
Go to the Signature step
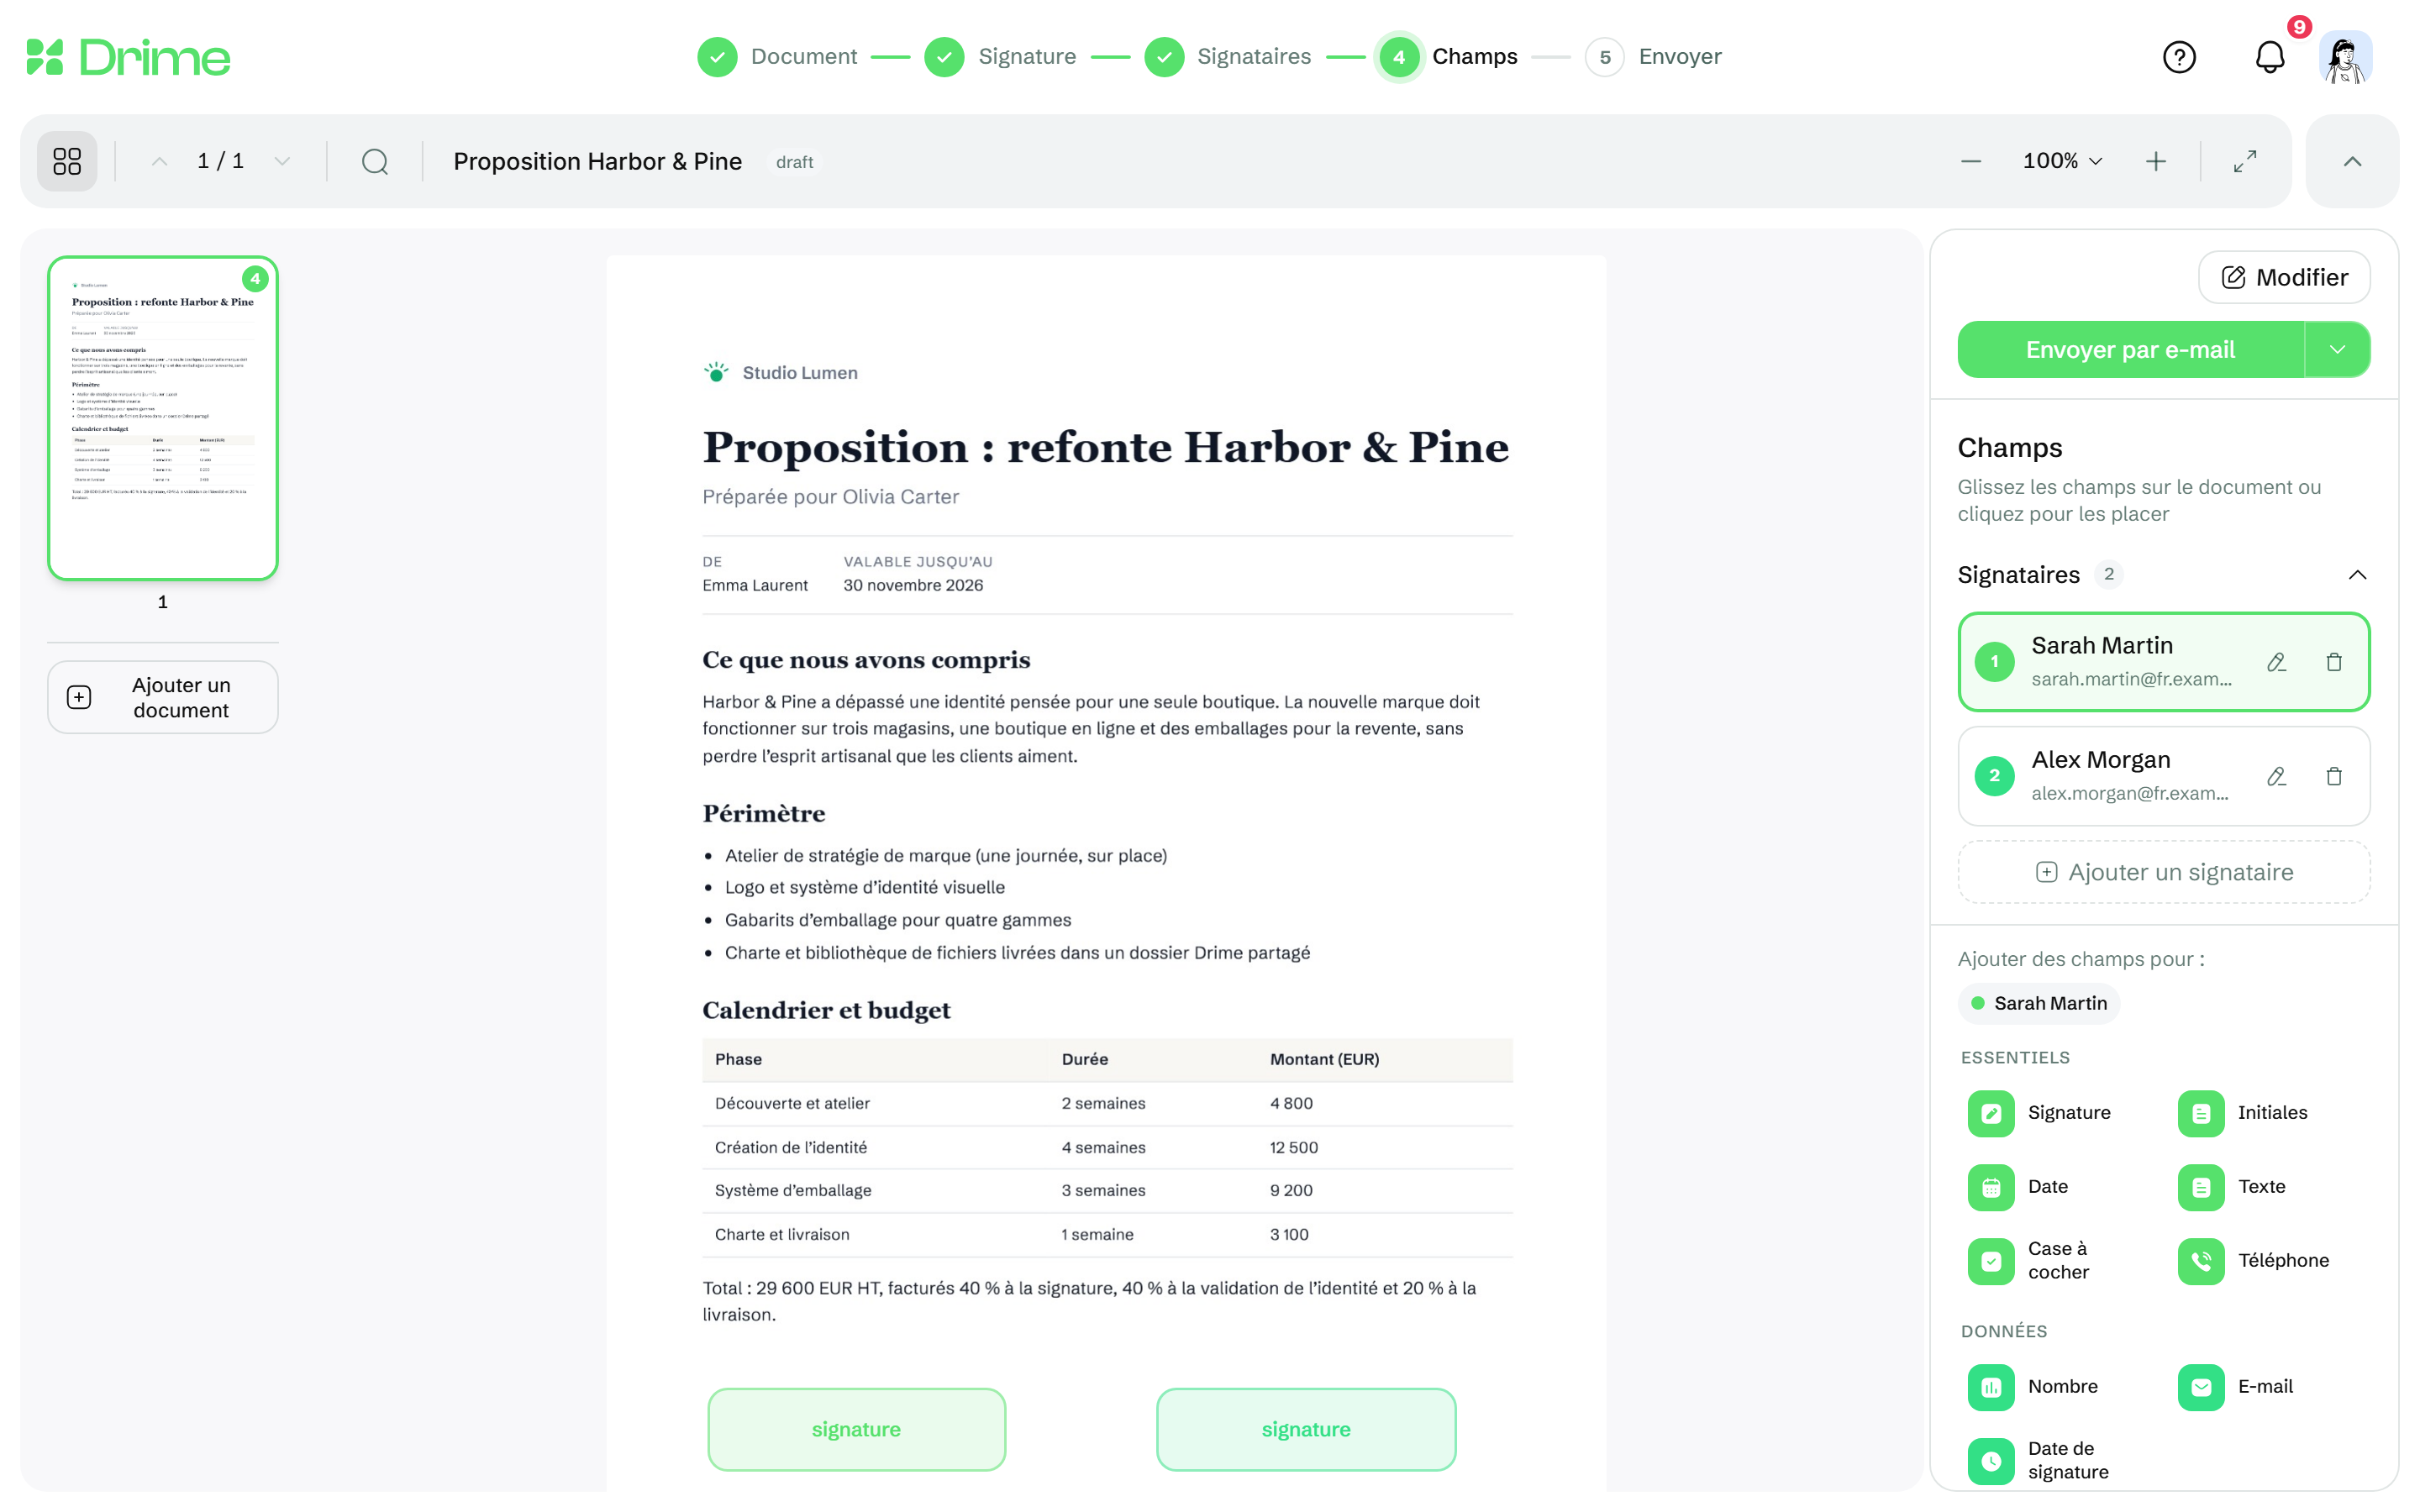(1001, 57)
